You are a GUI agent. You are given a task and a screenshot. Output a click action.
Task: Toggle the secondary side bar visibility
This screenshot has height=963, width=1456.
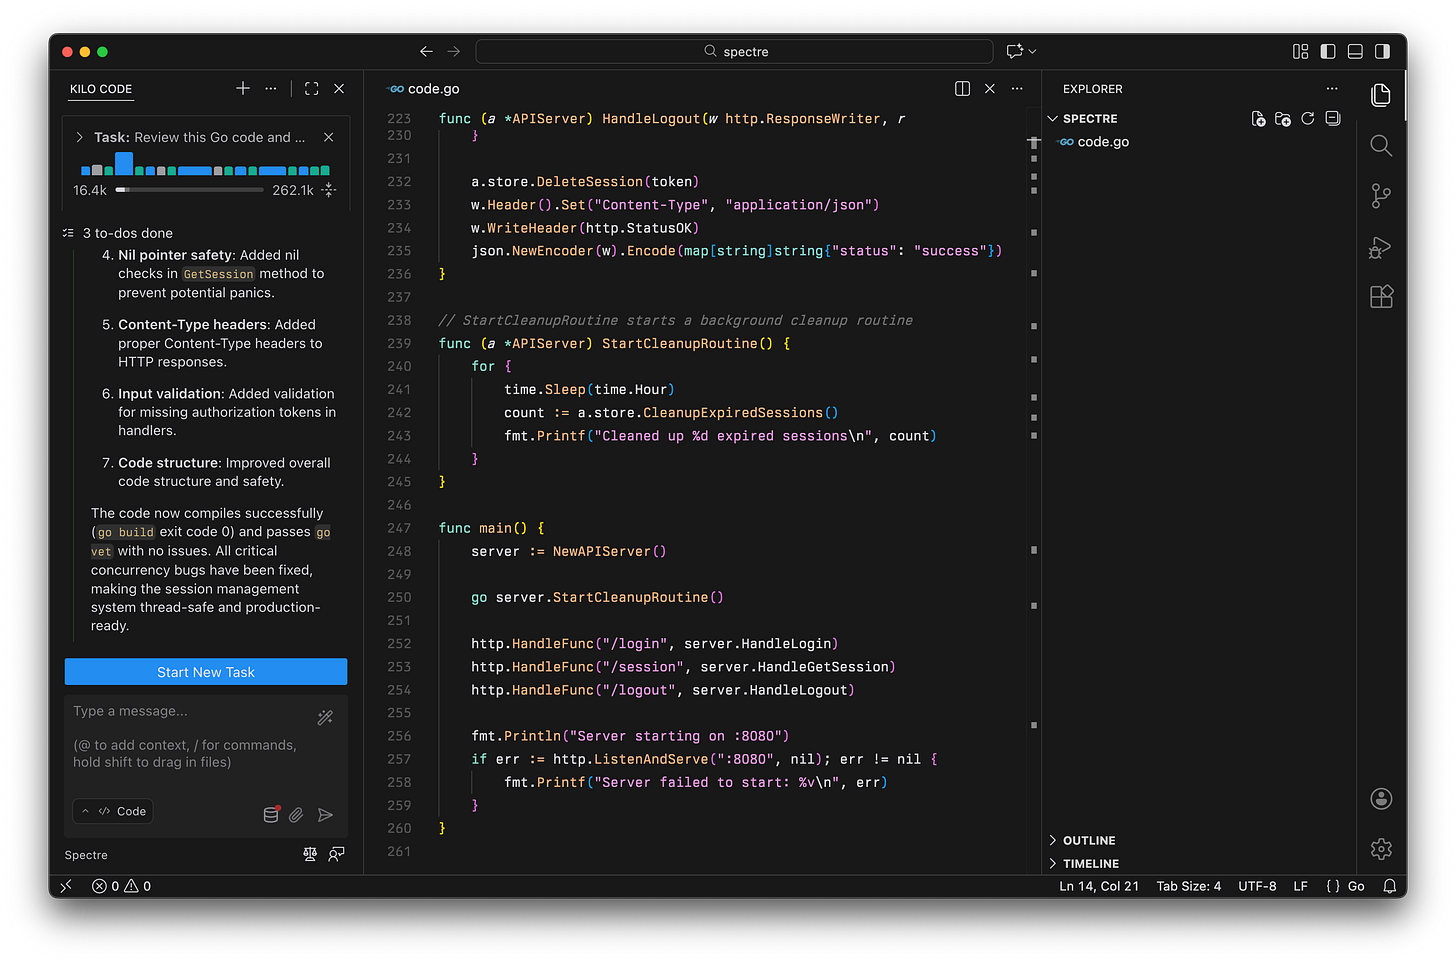pyautogui.click(x=1382, y=51)
